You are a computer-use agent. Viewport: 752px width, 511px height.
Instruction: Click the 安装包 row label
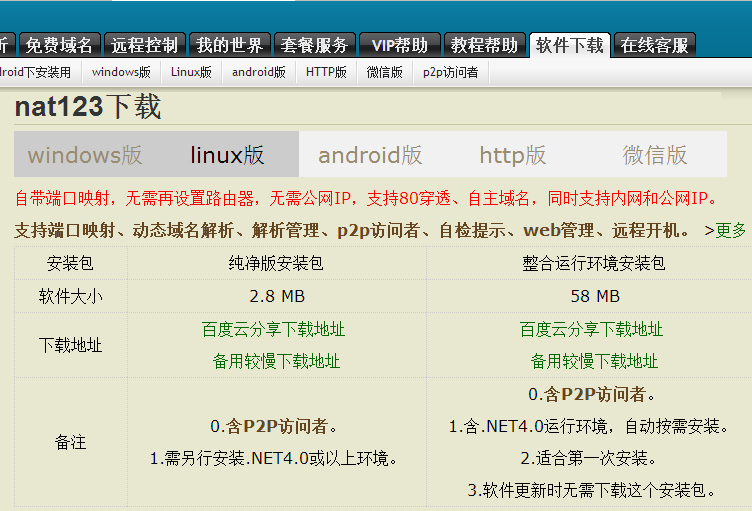[70, 263]
